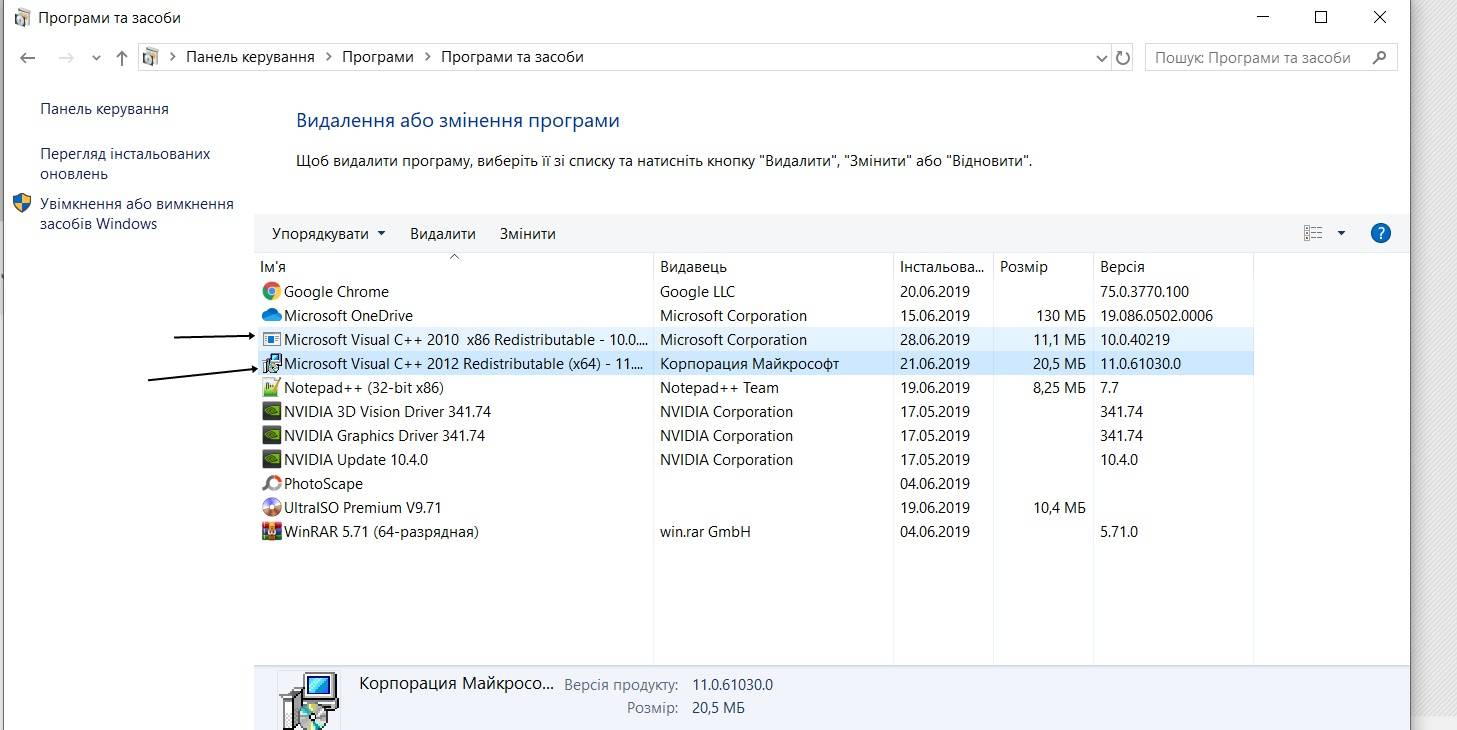
Task: Select NVIDIA 3D Vision Driver 341.74
Action: (x=754, y=412)
